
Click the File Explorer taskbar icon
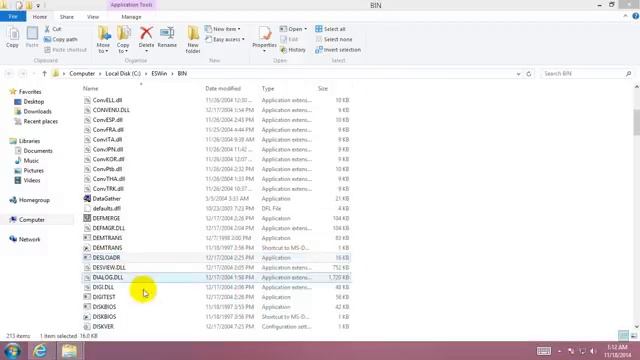(69, 351)
